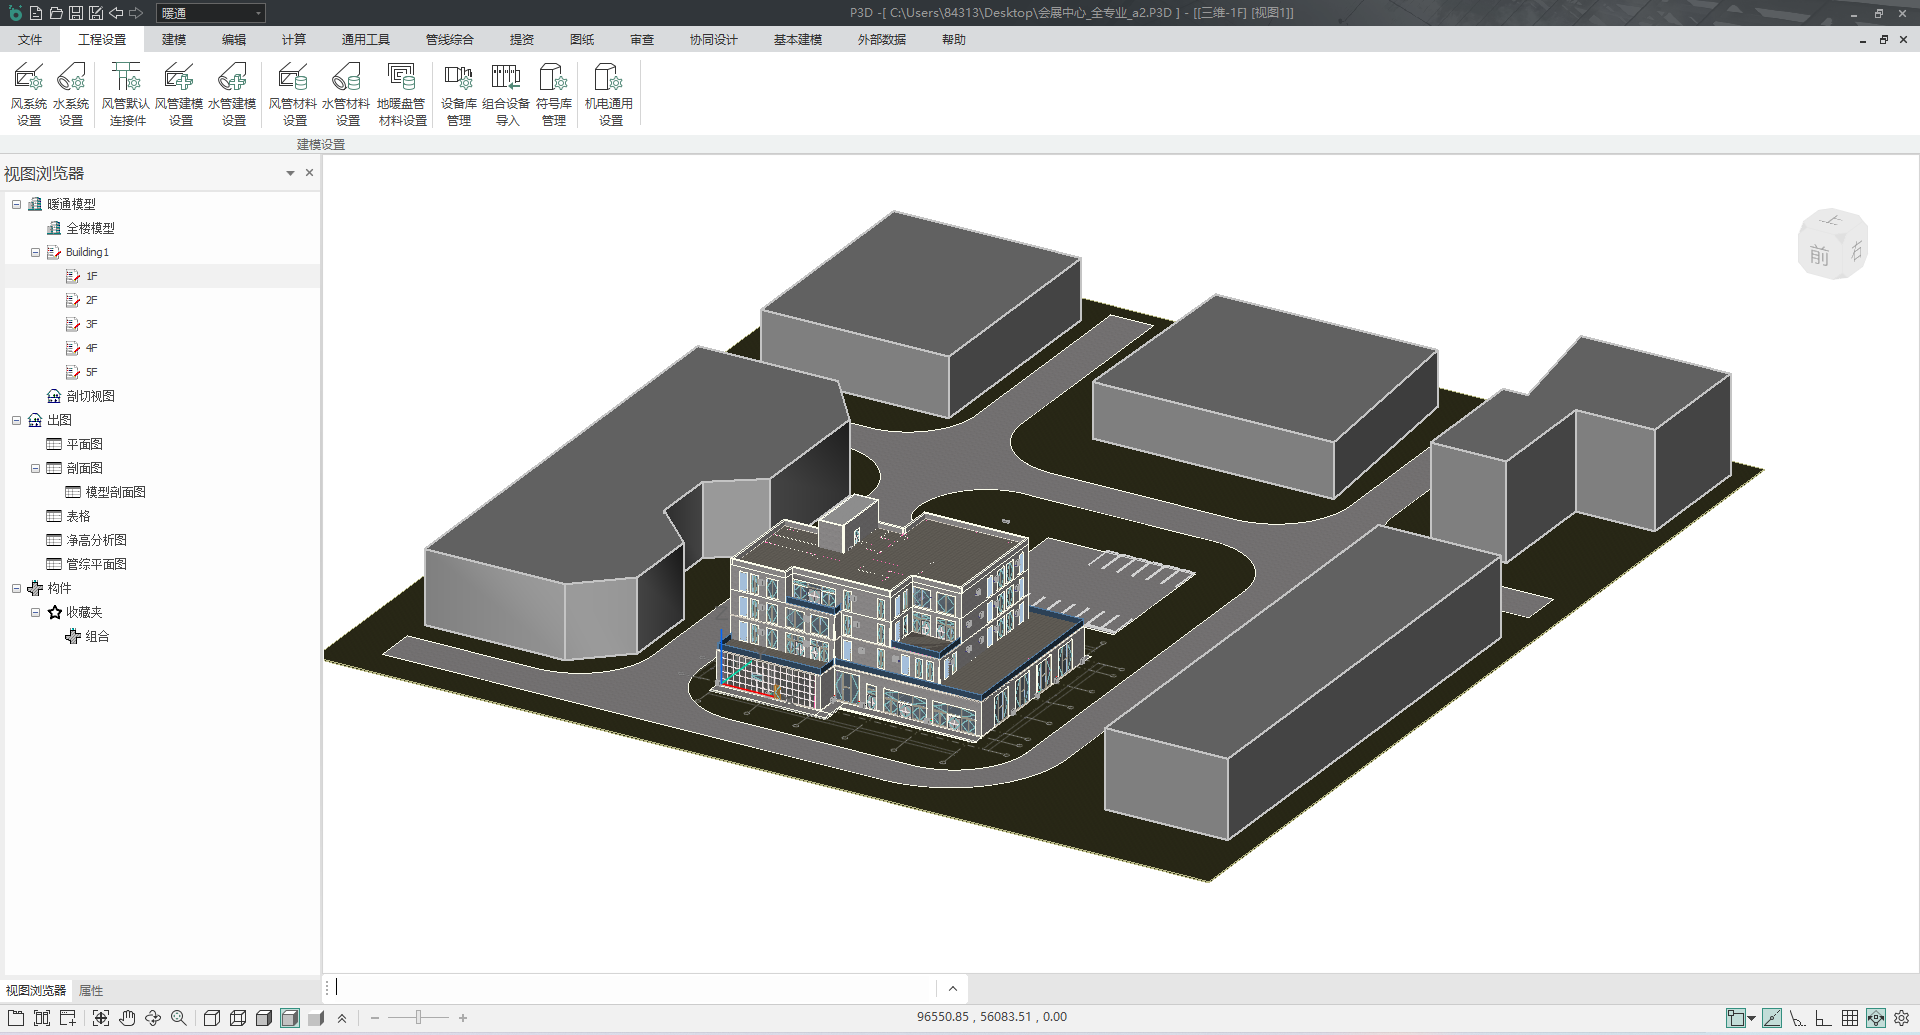Screen dimensions: 1920x1035
Task: Click 符号库管理 icon
Action: [x=553, y=94]
